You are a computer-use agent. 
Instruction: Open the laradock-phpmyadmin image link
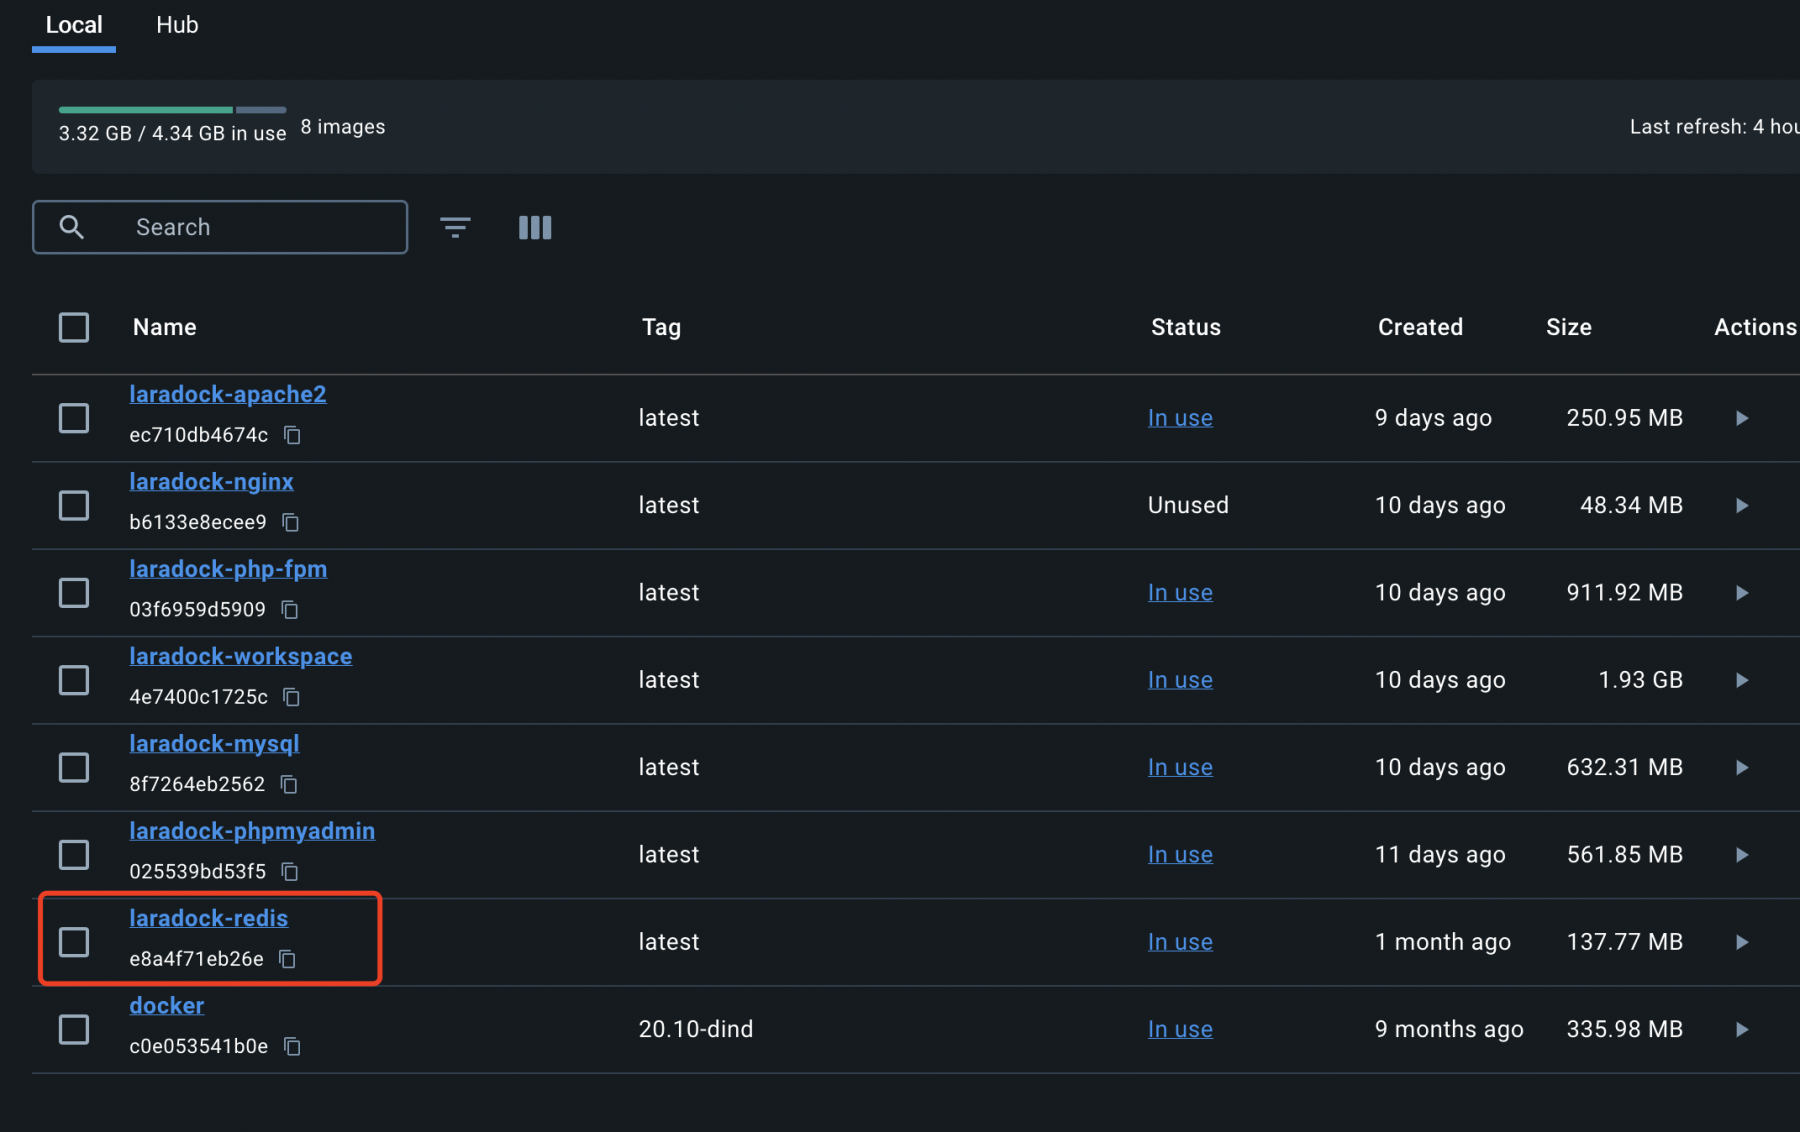tap(252, 831)
